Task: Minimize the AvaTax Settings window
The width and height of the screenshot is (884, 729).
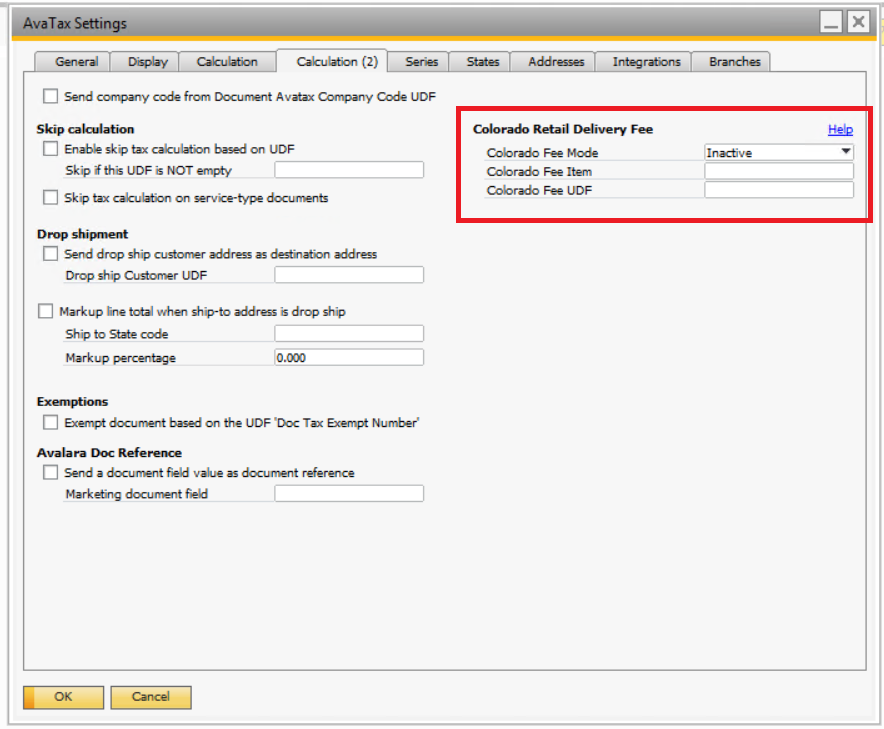Action: tap(830, 22)
